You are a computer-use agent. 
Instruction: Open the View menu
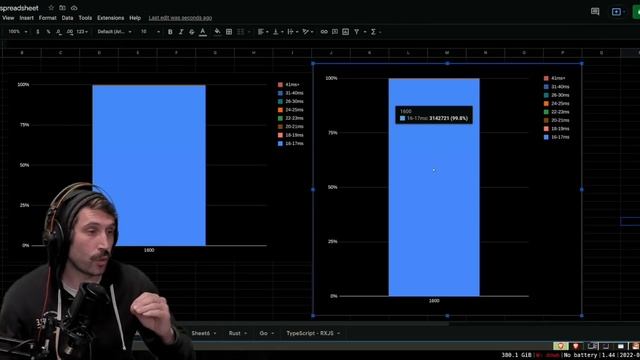point(8,18)
